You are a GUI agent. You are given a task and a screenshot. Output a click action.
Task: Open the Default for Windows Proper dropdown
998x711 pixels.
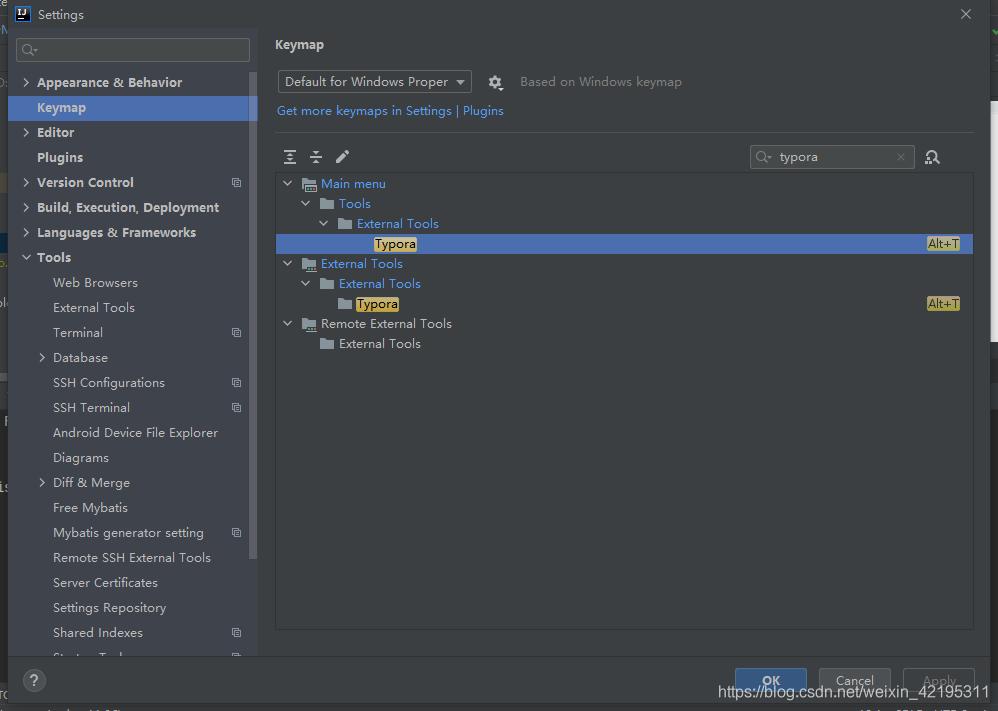click(x=374, y=82)
